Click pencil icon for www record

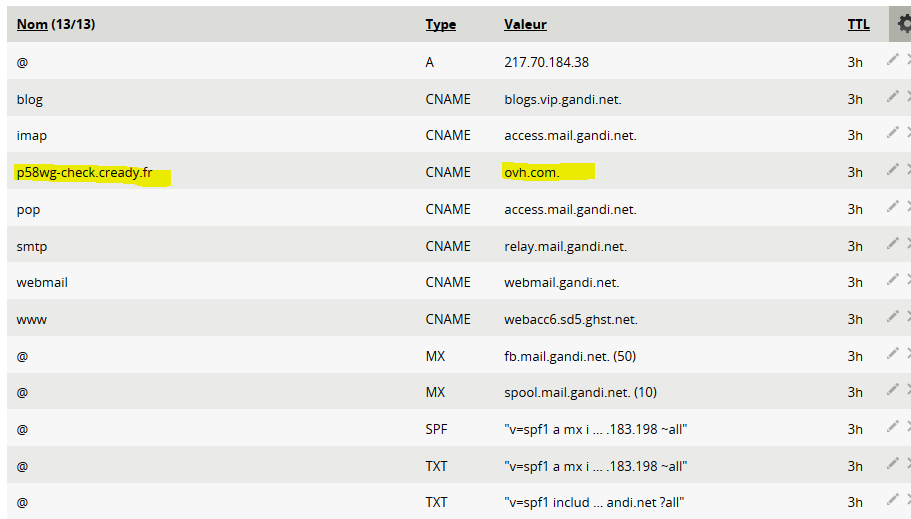(x=893, y=317)
